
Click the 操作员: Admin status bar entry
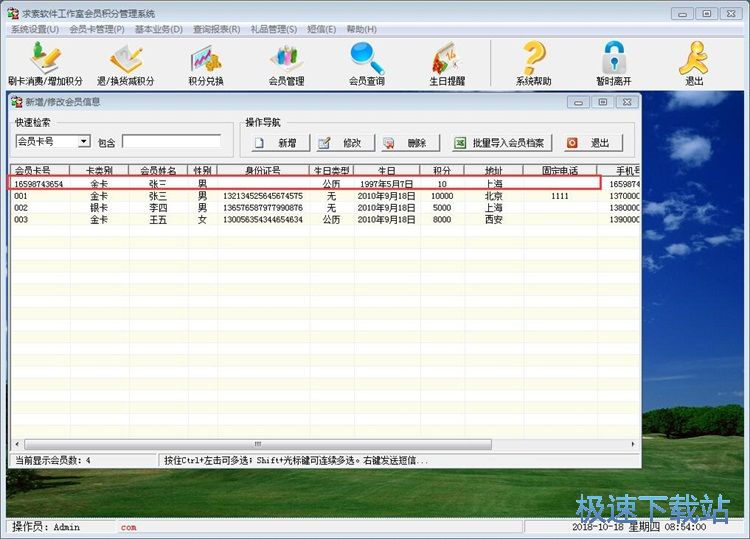coord(46,527)
